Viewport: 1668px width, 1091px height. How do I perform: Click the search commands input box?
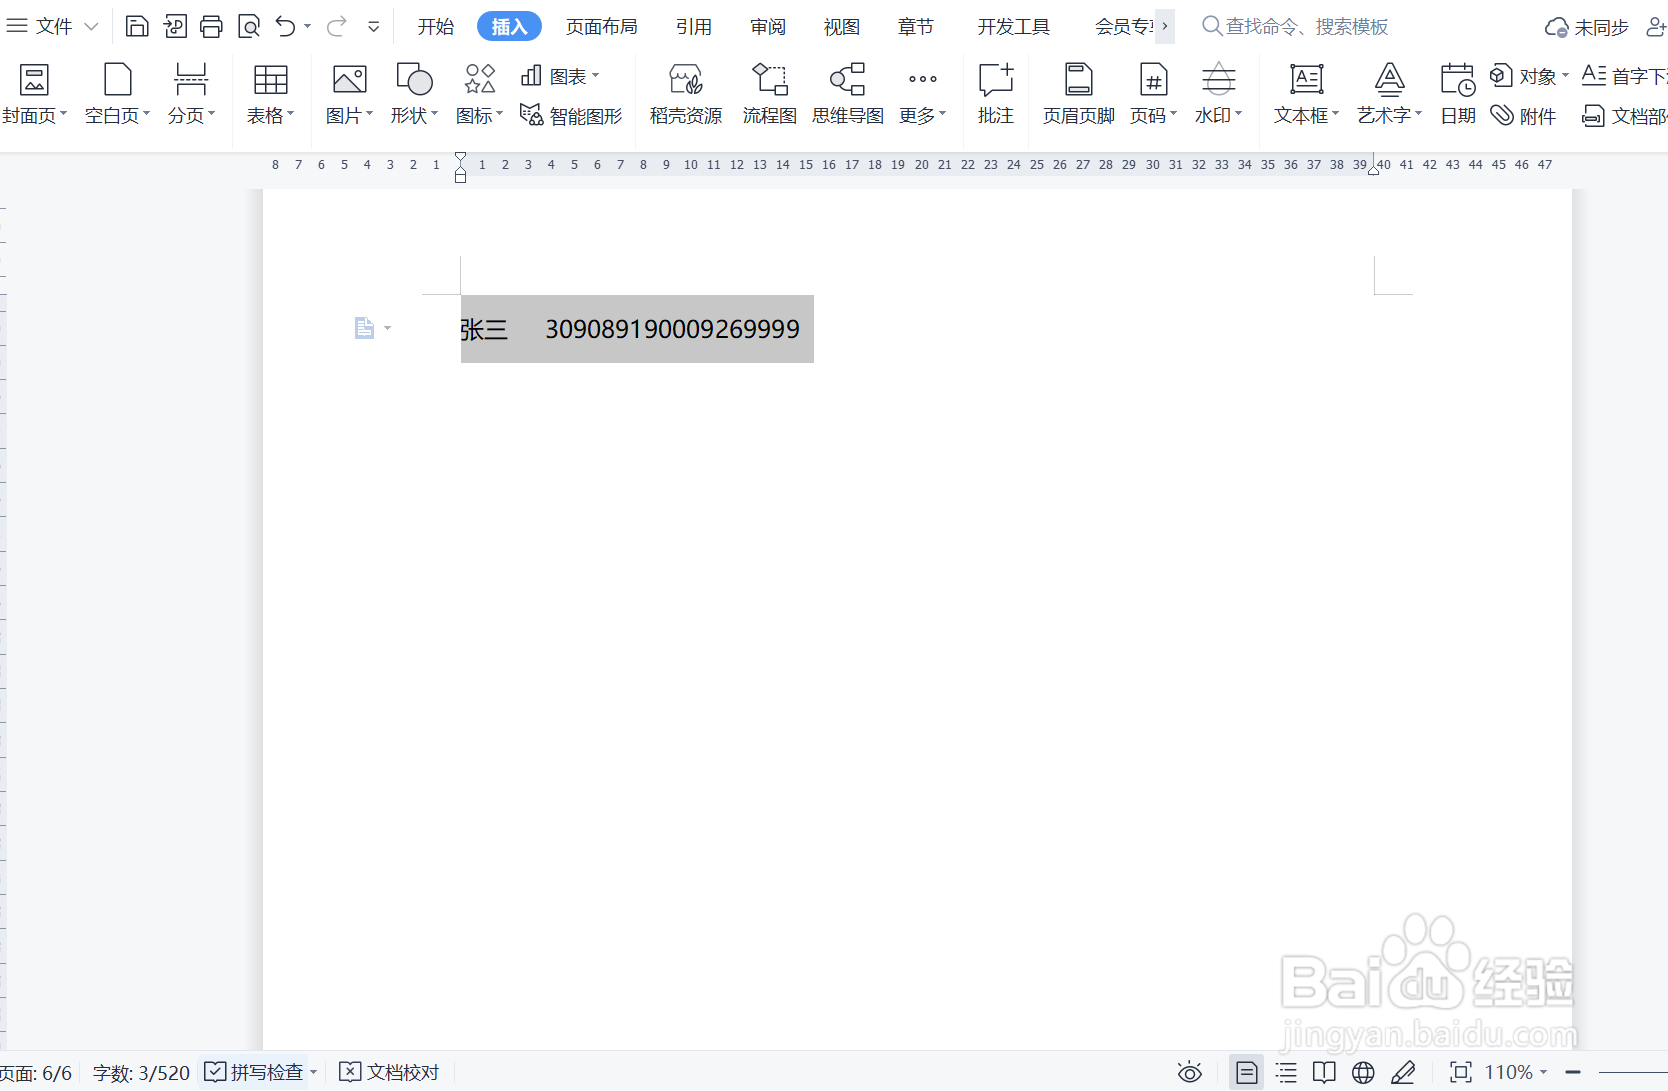pos(1307,27)
